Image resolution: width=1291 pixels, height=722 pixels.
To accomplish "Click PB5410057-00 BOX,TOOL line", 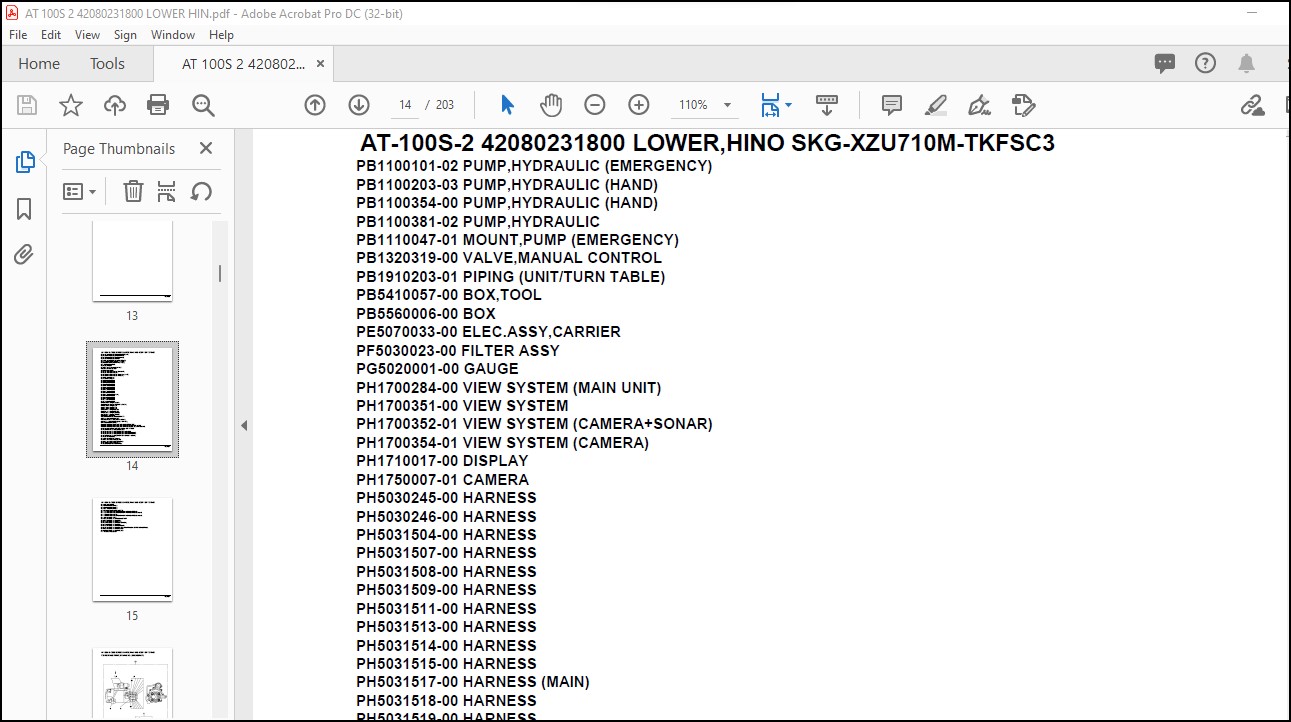I will pos(449,295).
